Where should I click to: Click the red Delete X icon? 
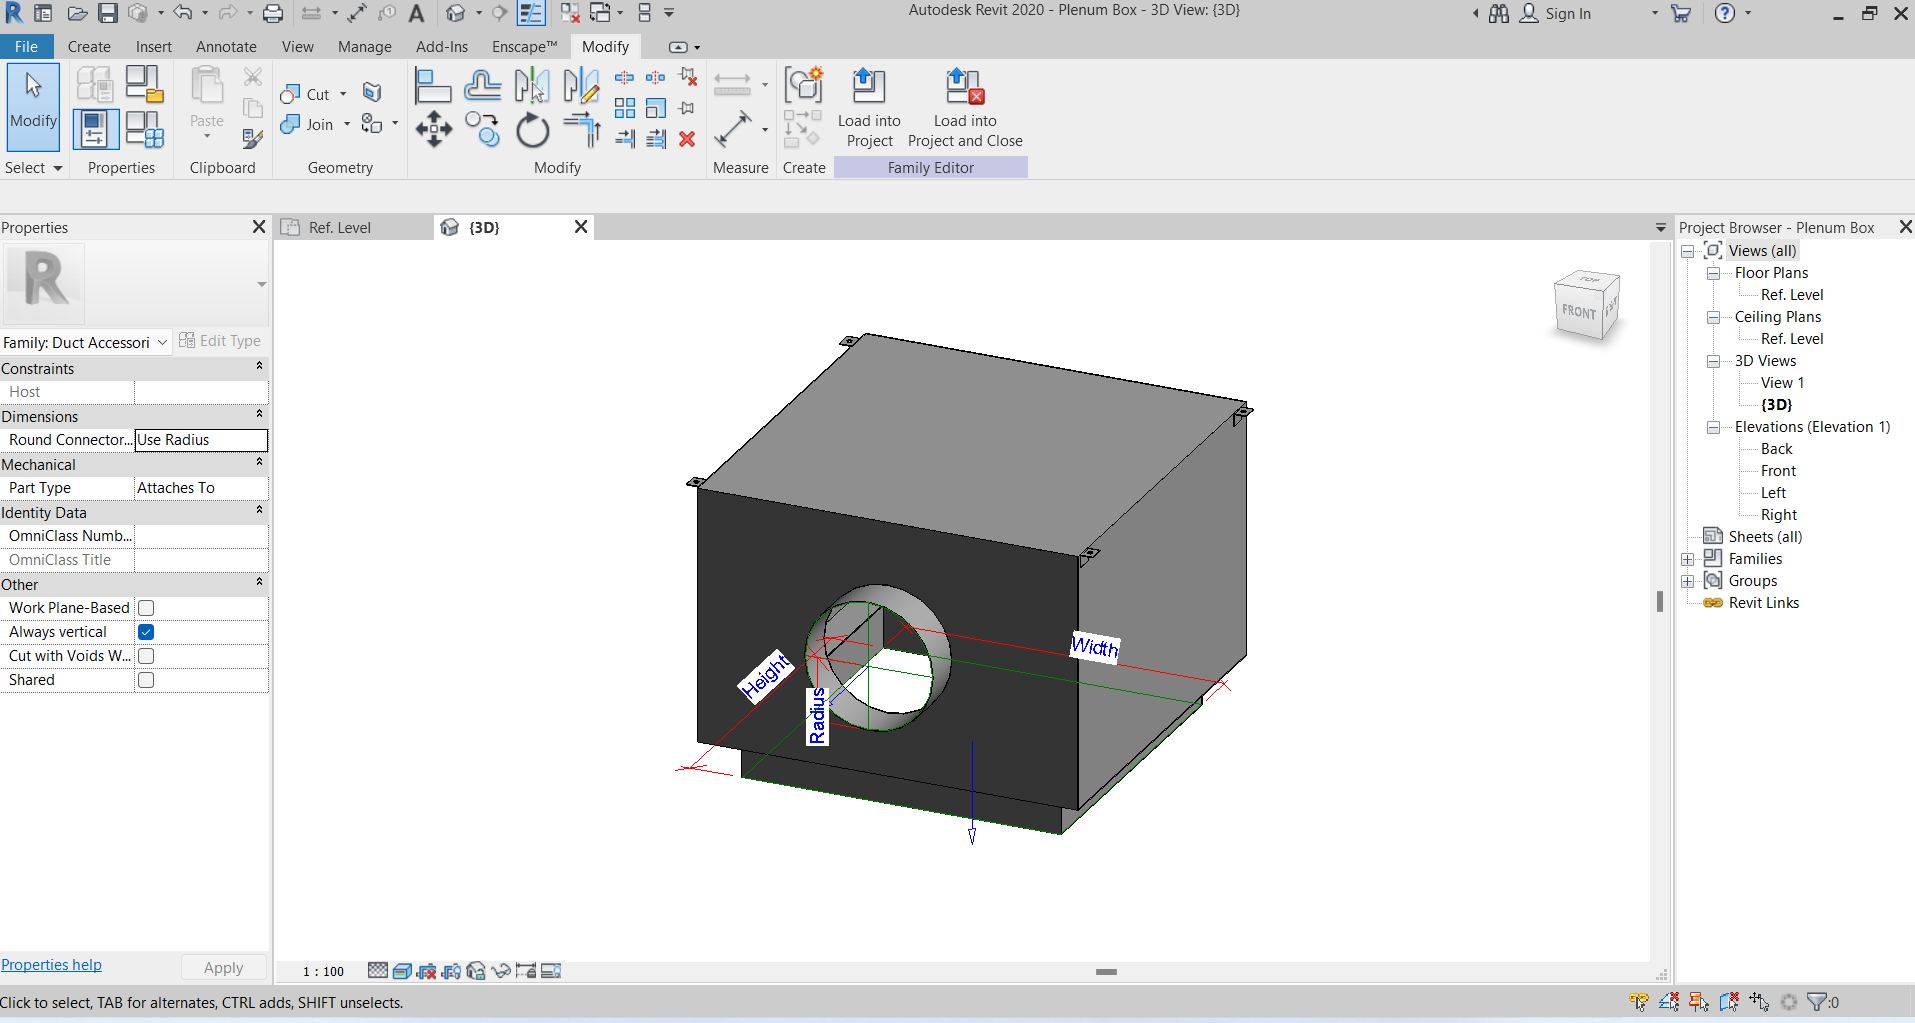(687, 139)
